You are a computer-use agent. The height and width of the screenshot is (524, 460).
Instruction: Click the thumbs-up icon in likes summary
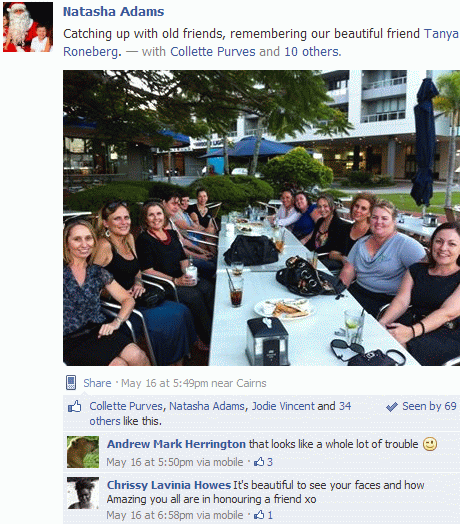click(x=75, y=406)
